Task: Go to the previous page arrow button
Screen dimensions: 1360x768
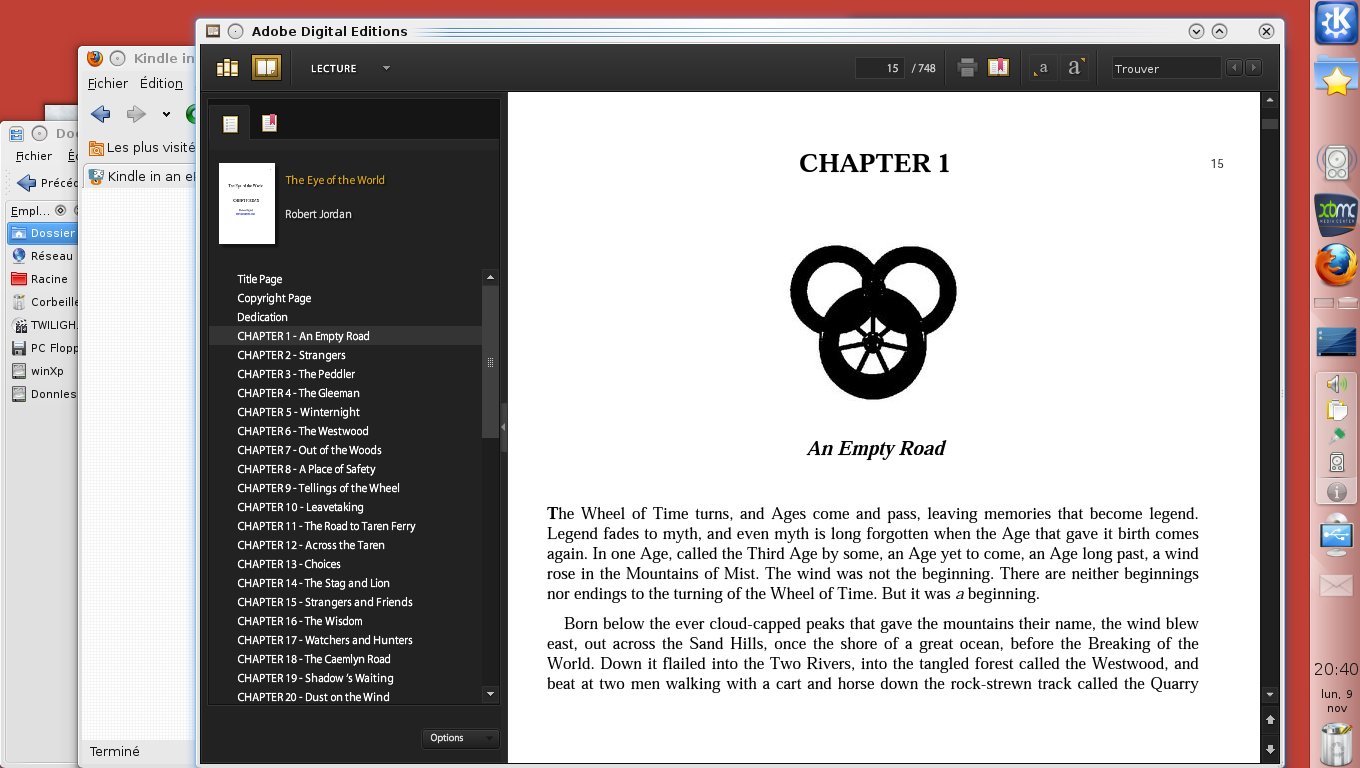Action: (1270, 720)
